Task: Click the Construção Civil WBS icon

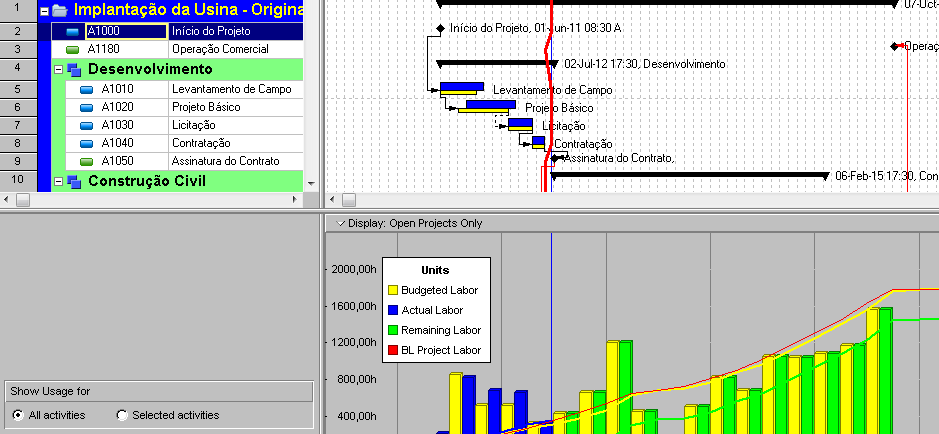Action: (x=74, y=181)
